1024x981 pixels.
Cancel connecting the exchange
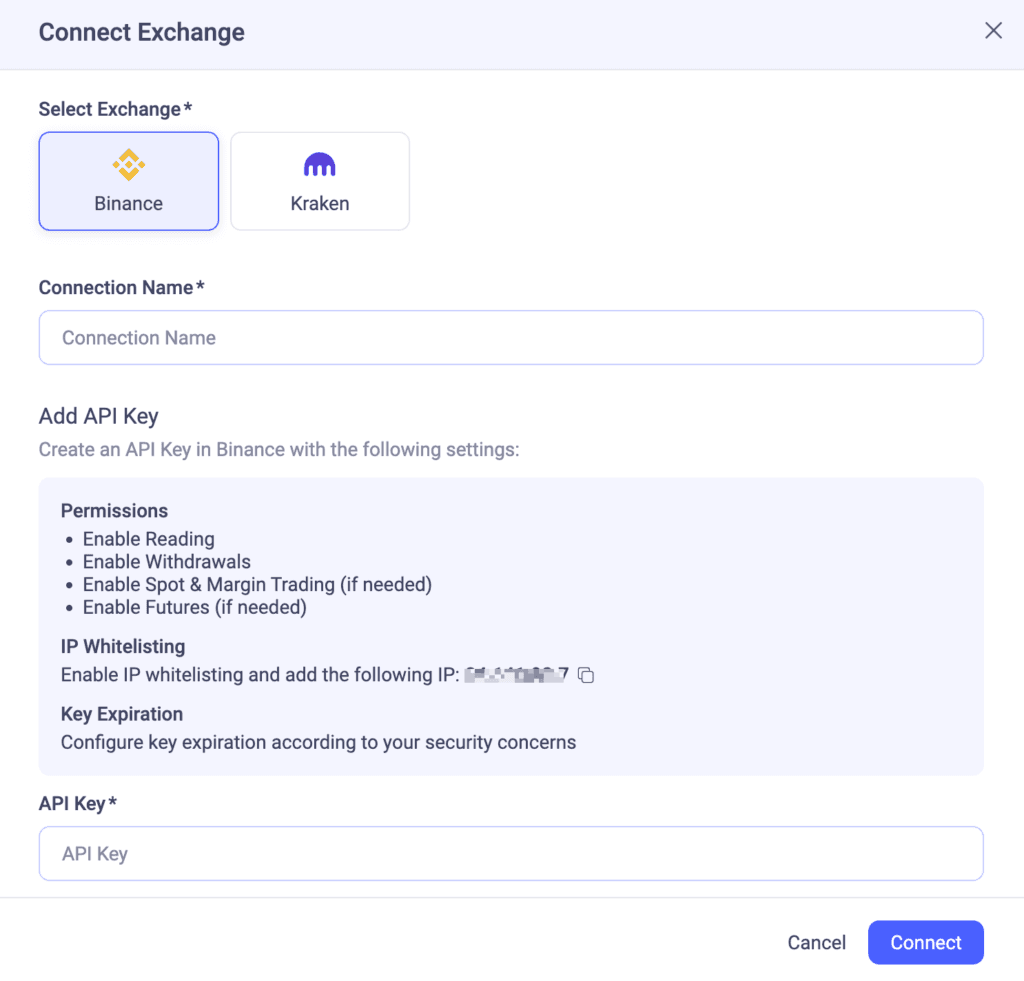tap(816, 942)
